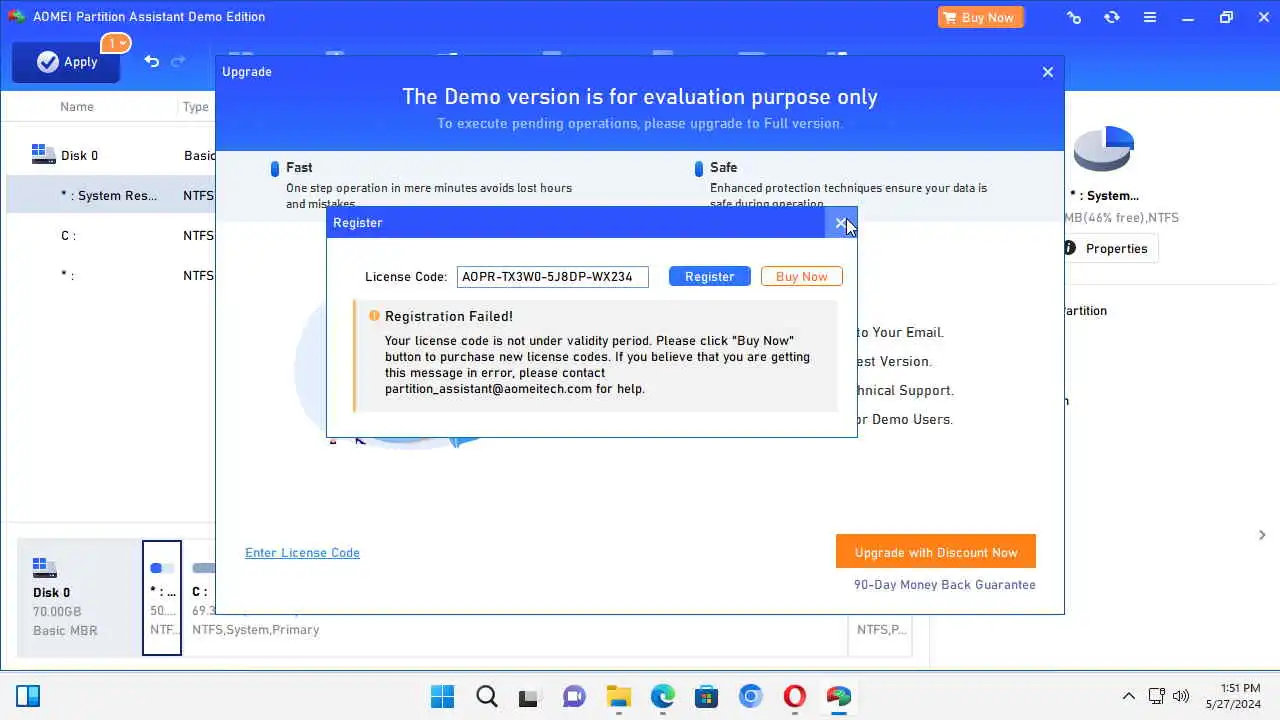
Task: Click the Registration Failed warning icon
Action: [x=374, y=316]
